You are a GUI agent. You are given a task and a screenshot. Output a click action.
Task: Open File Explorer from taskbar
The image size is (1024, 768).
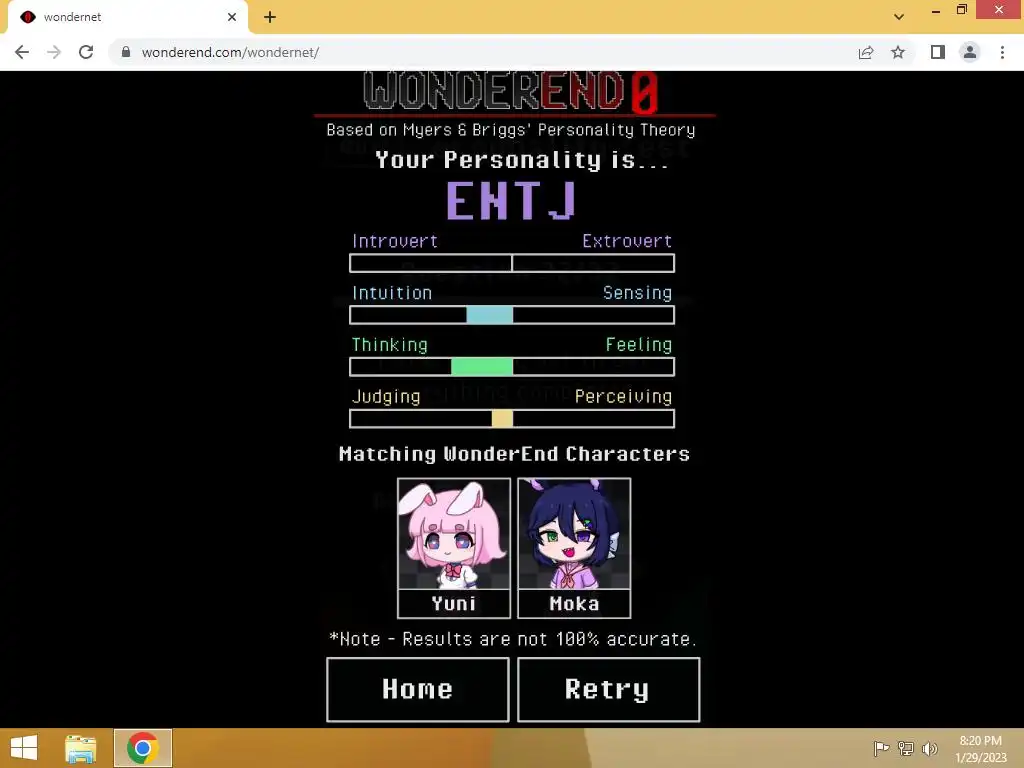[x=80, y=748]
